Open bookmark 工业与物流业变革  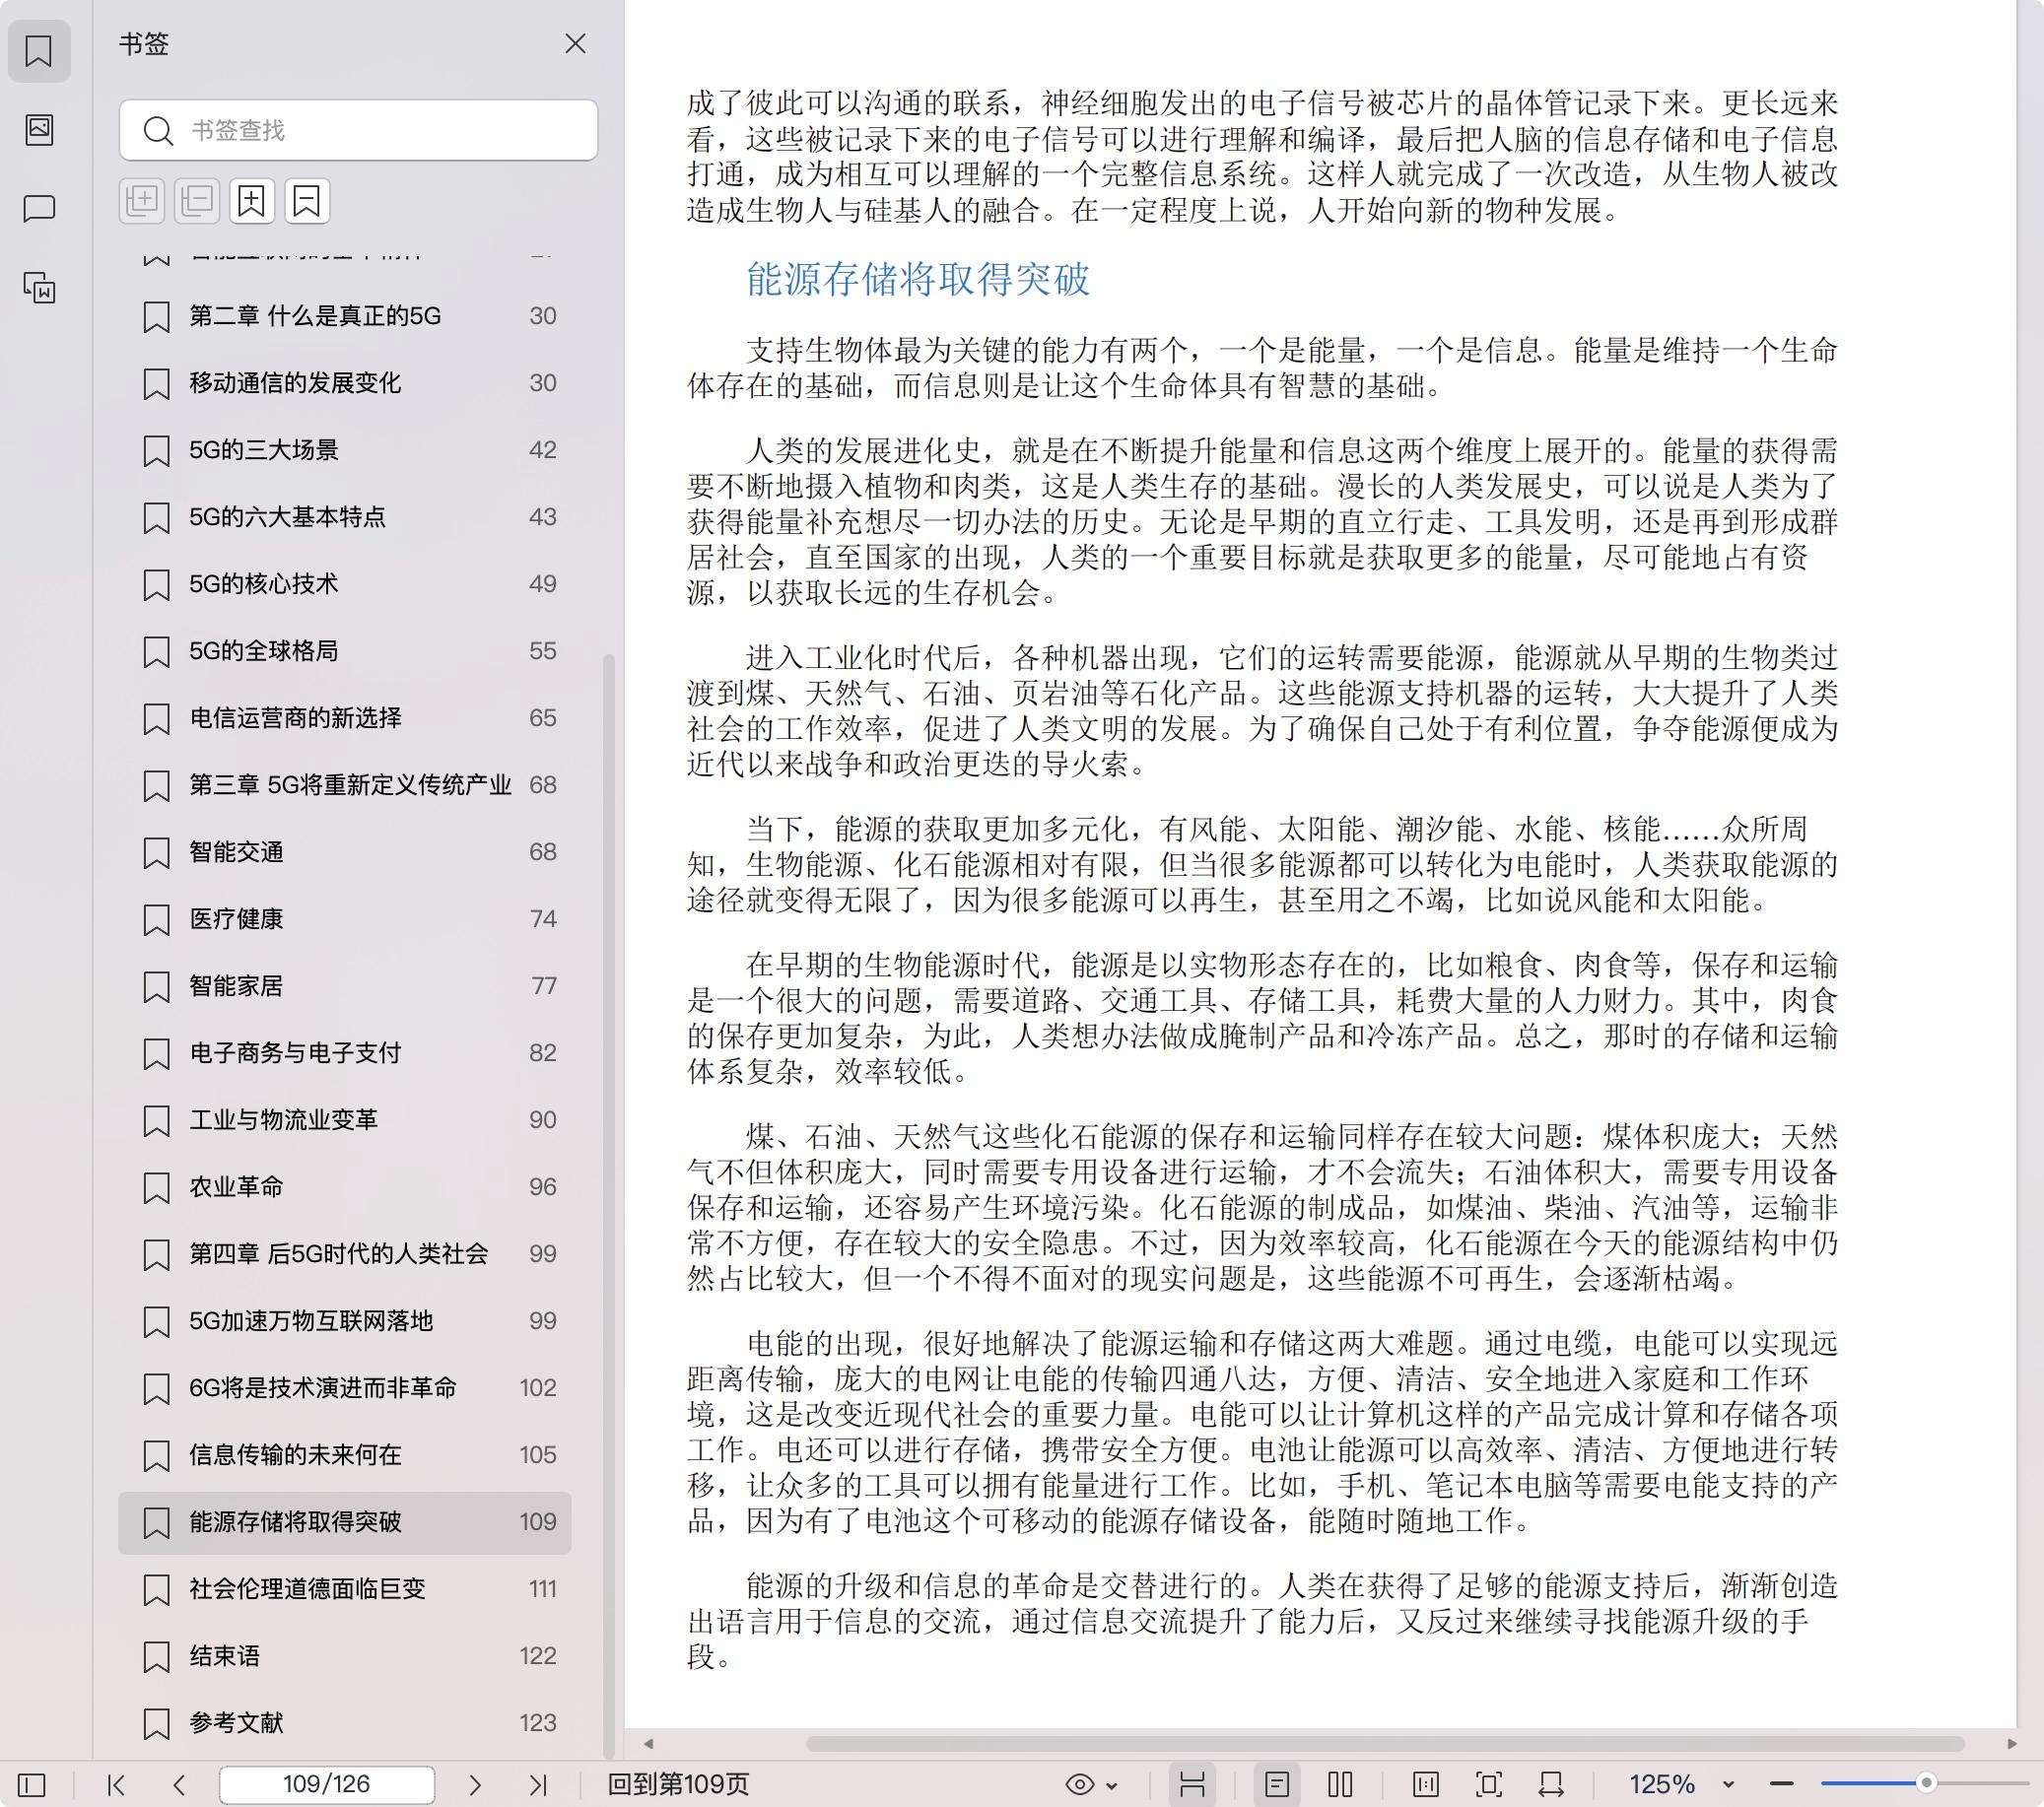pyautogui.click(x=345, y=1120)
